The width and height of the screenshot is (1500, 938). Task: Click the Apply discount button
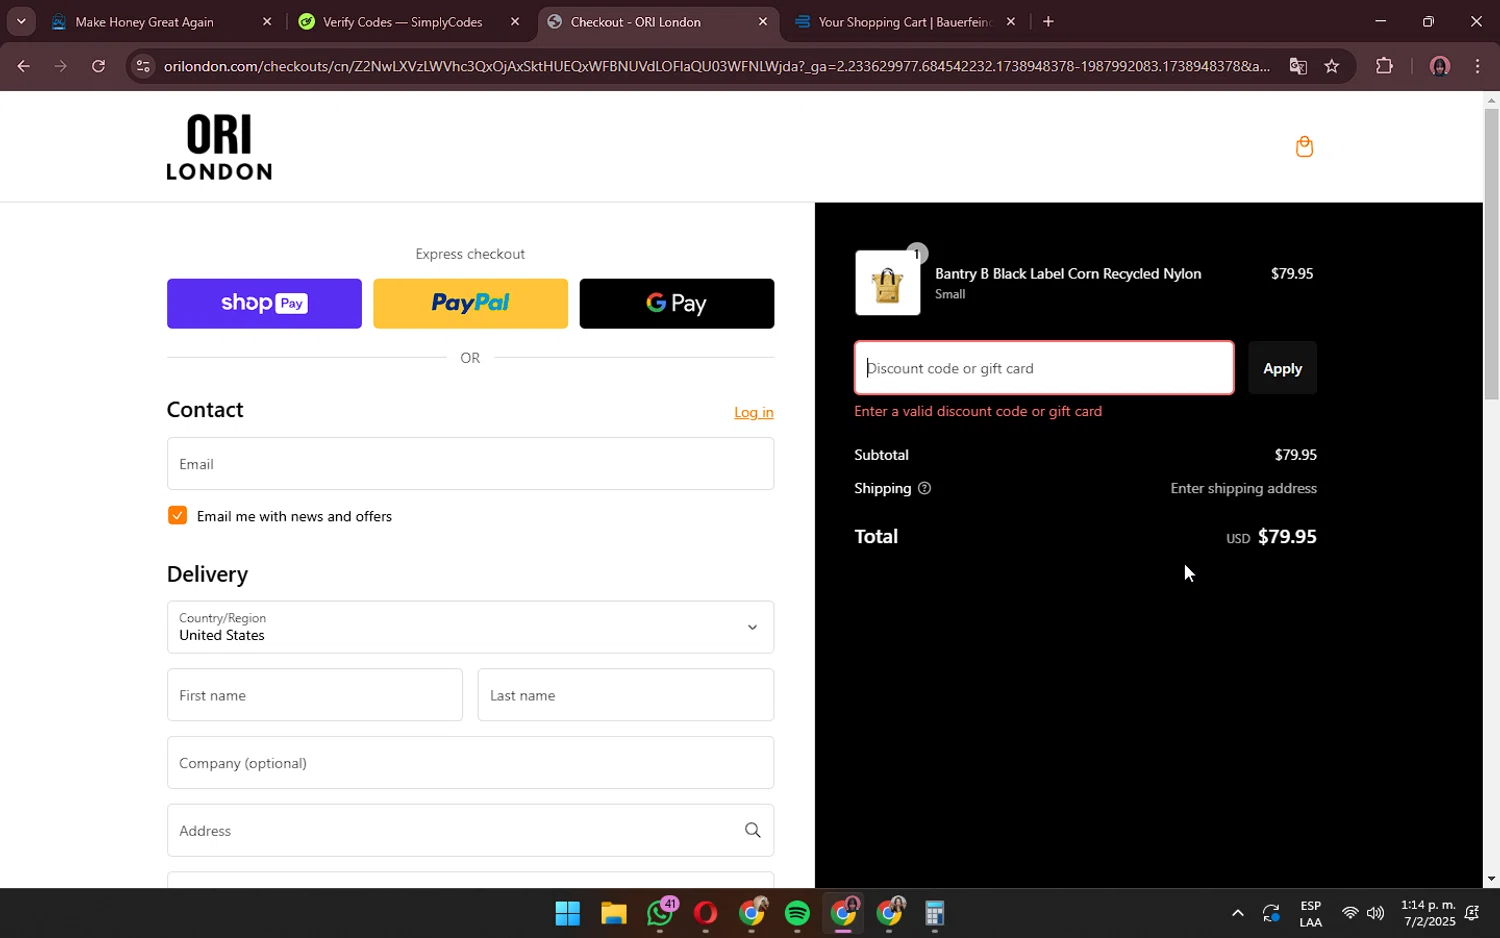tap(1282, 368)
